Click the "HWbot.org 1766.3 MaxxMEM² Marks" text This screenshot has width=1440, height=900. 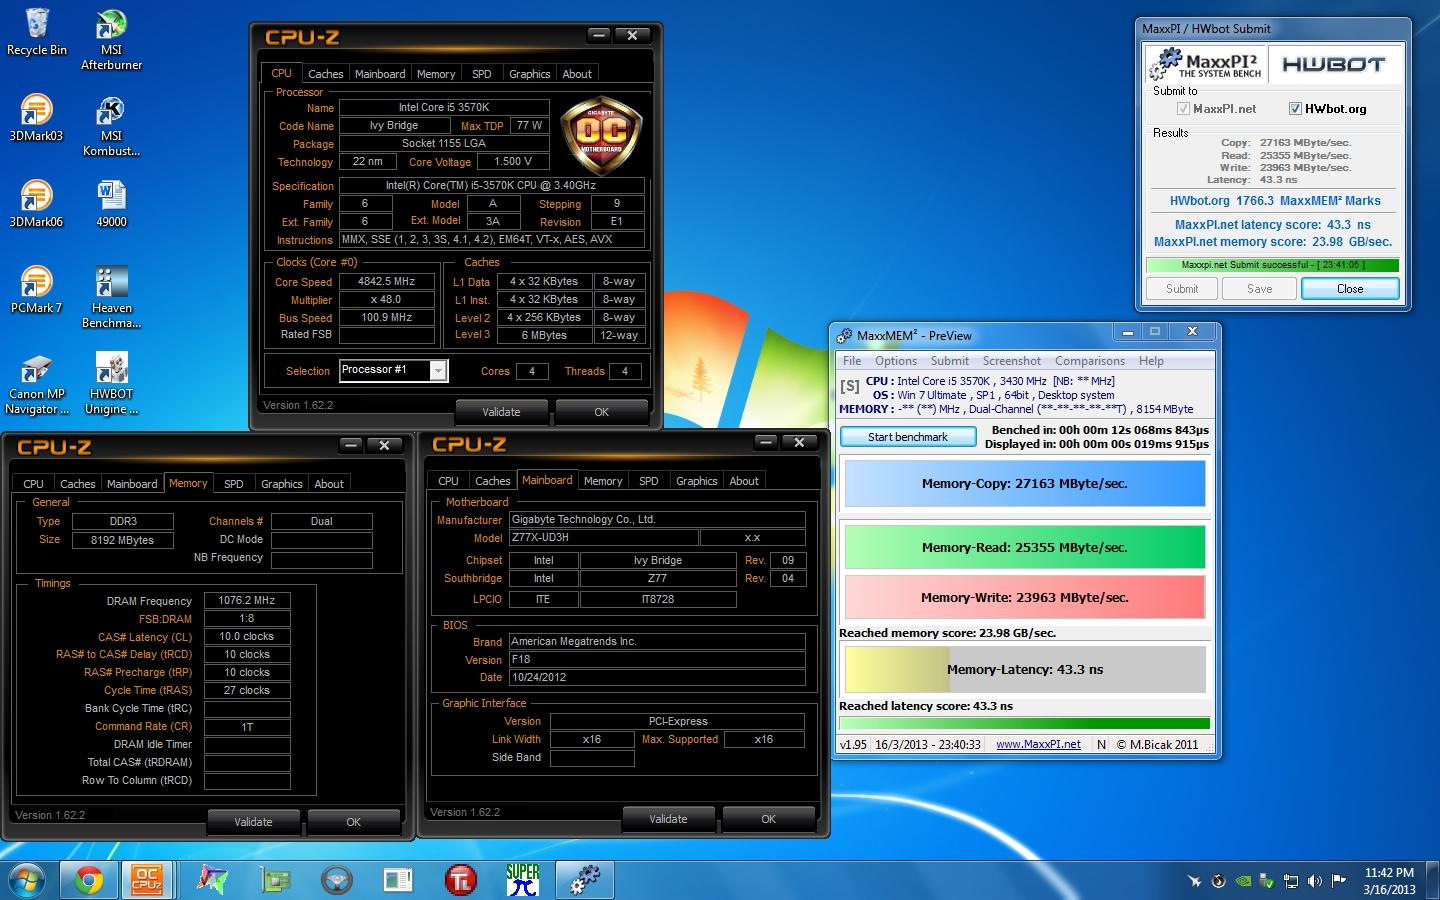[1275, 201]
